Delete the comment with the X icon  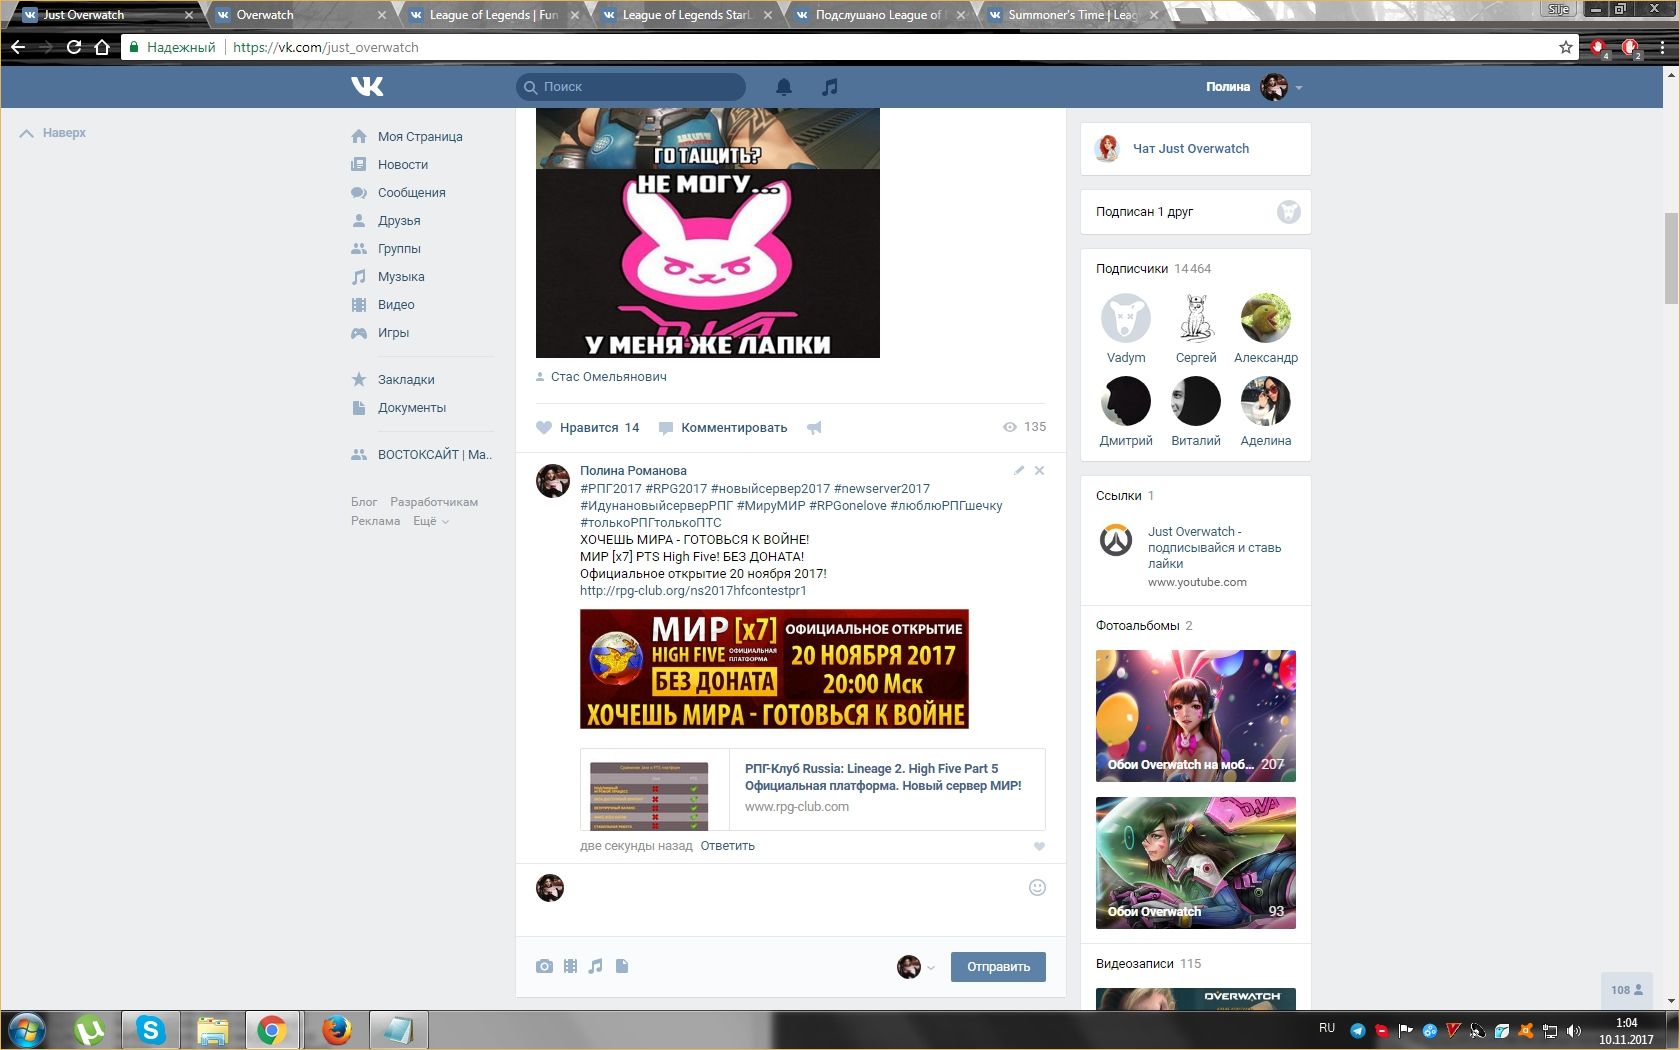tap(1040, 470)
